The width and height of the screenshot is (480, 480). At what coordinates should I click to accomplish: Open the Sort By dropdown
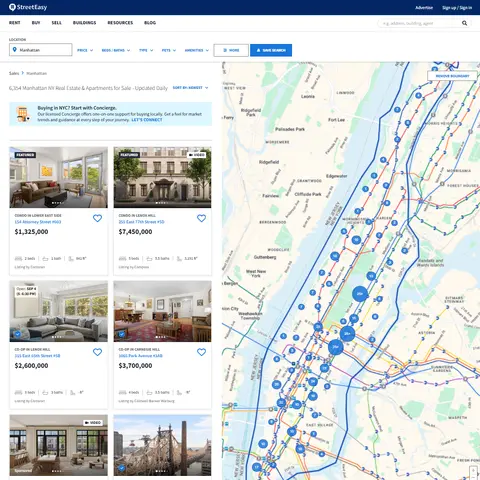click(190, 88)
